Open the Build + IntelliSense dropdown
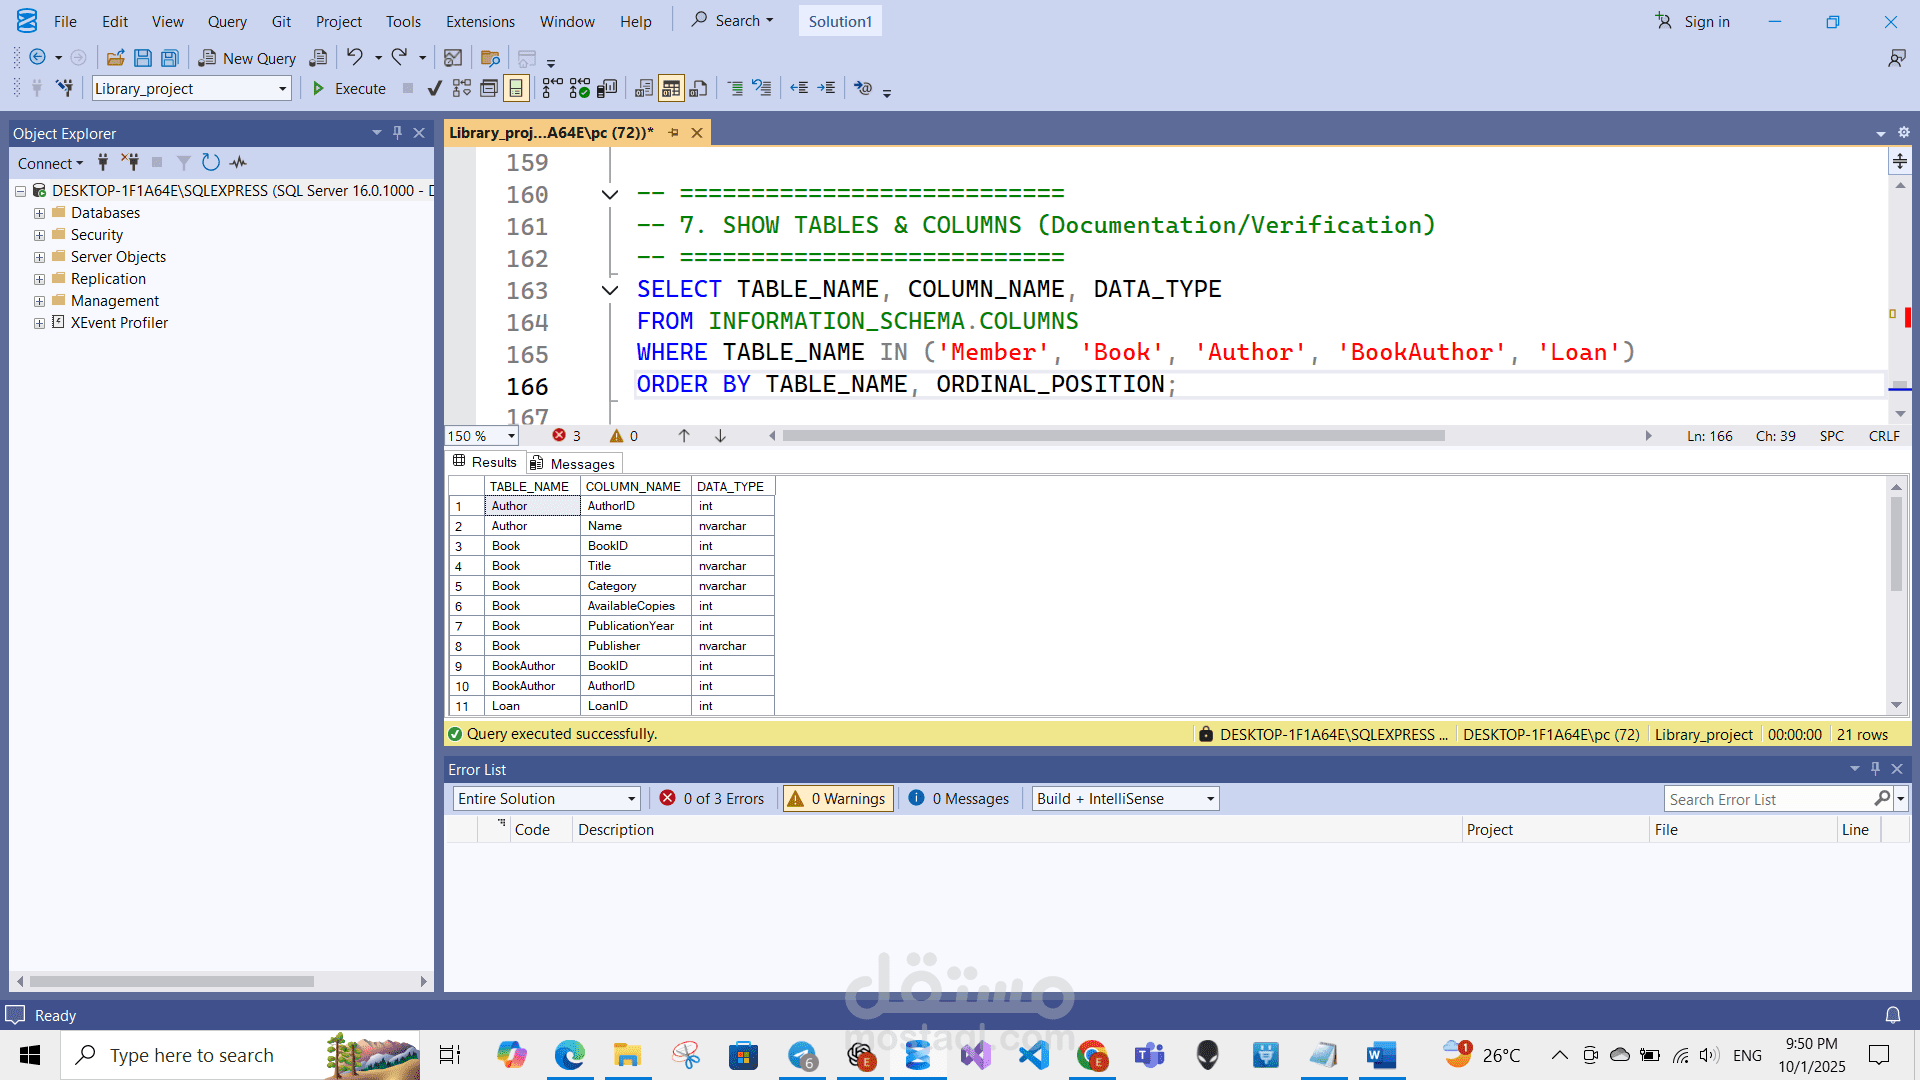The width and height of the screenshot is (1920, 1080). pos(1210,798)
